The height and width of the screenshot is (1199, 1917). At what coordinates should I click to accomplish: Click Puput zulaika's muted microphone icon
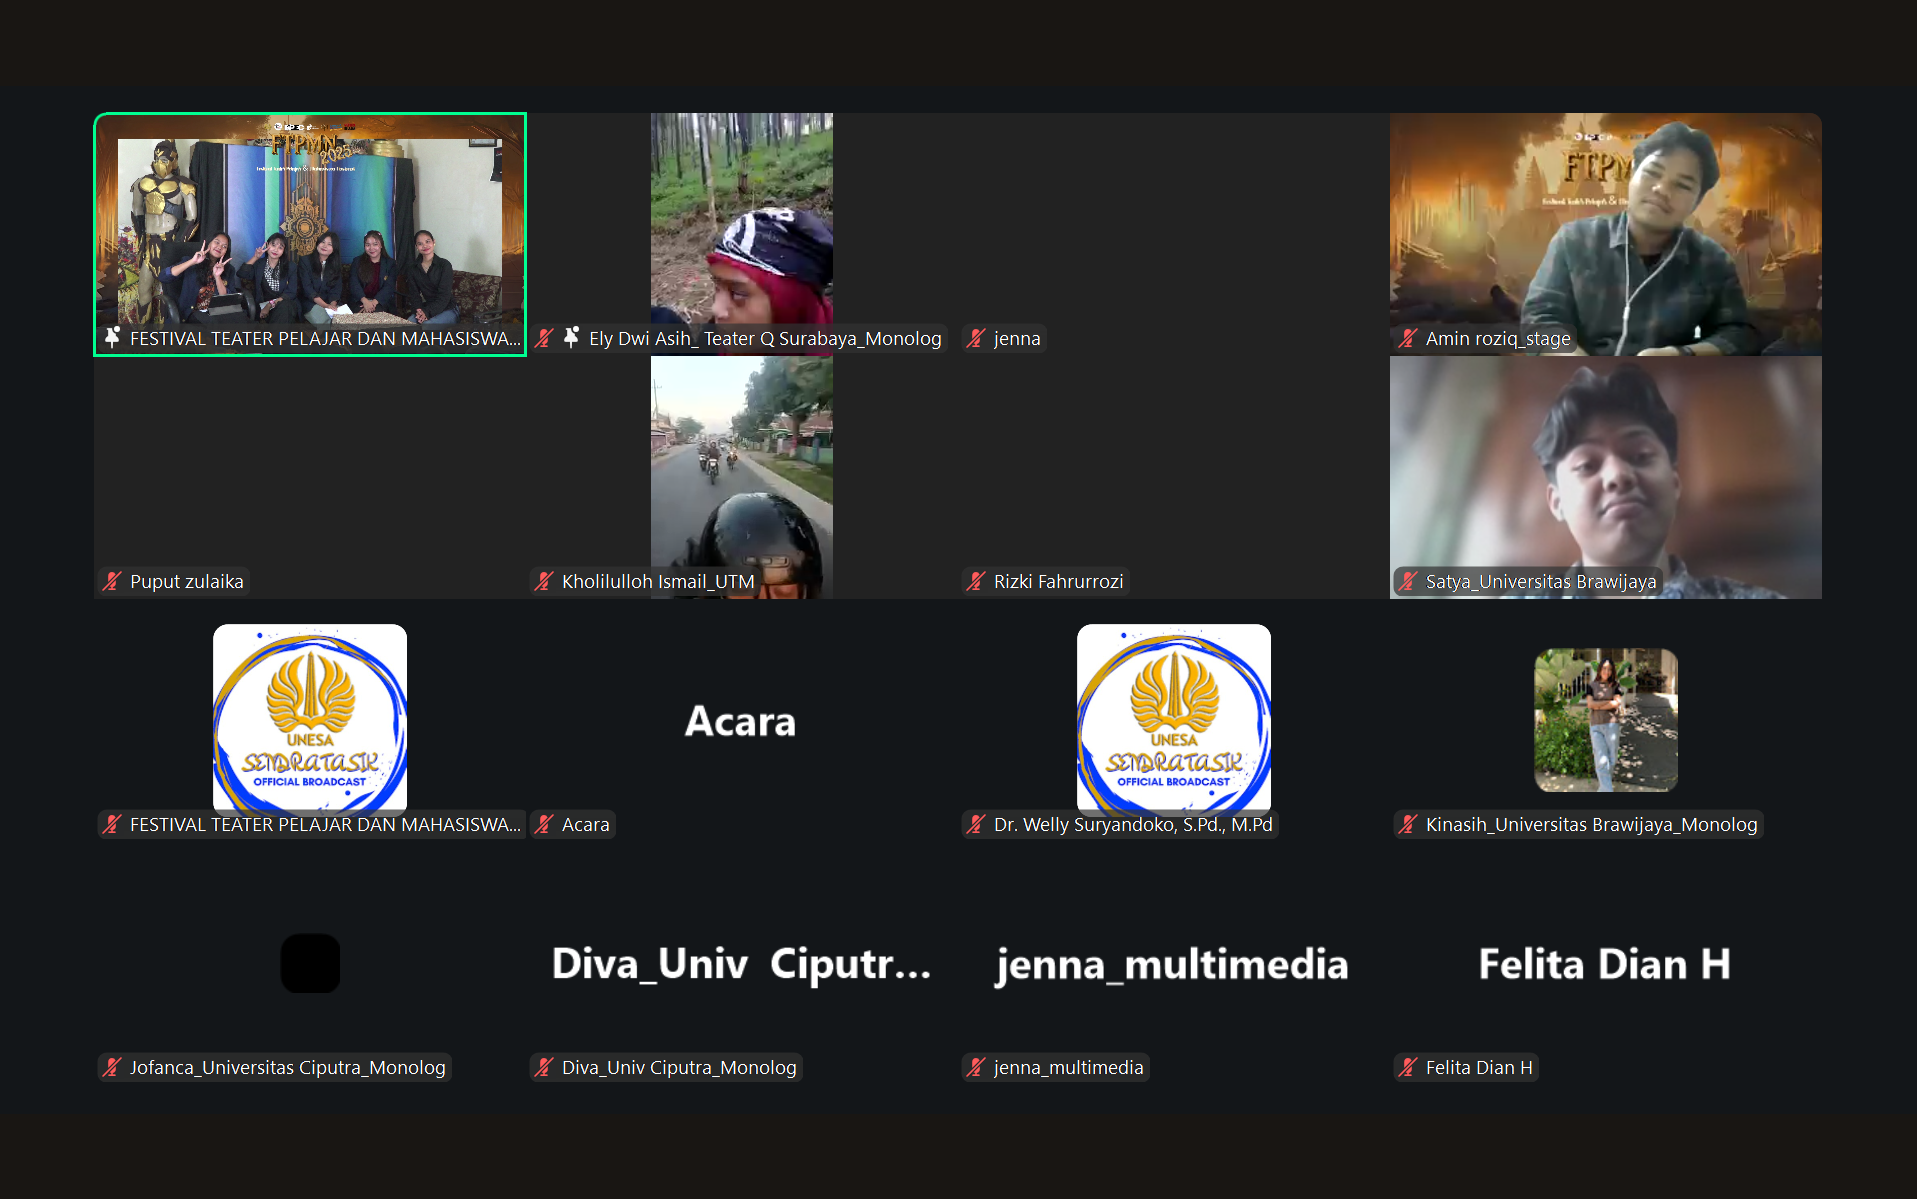tap(112, 581)
